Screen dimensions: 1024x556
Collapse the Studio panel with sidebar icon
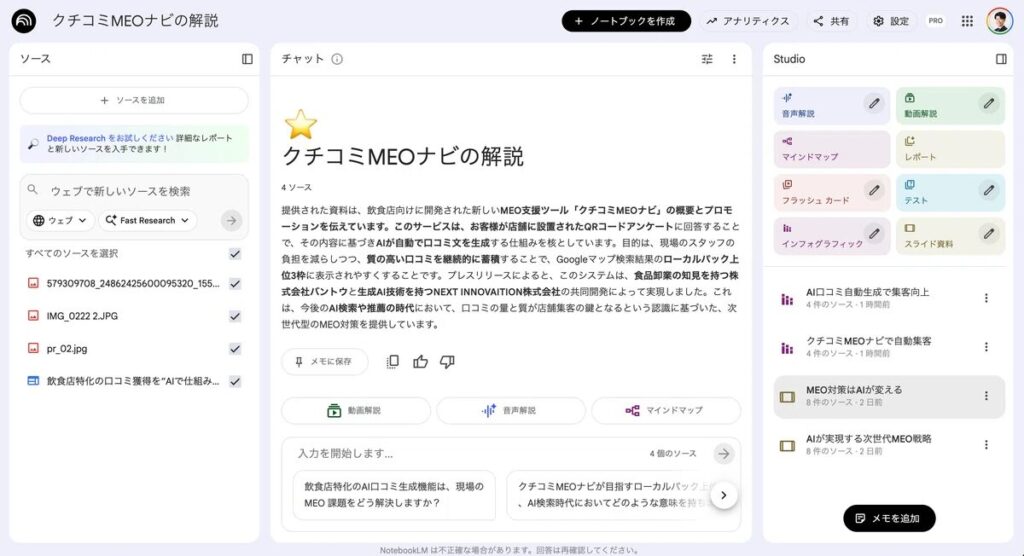pyautogui.click(x=1001, y=59)
